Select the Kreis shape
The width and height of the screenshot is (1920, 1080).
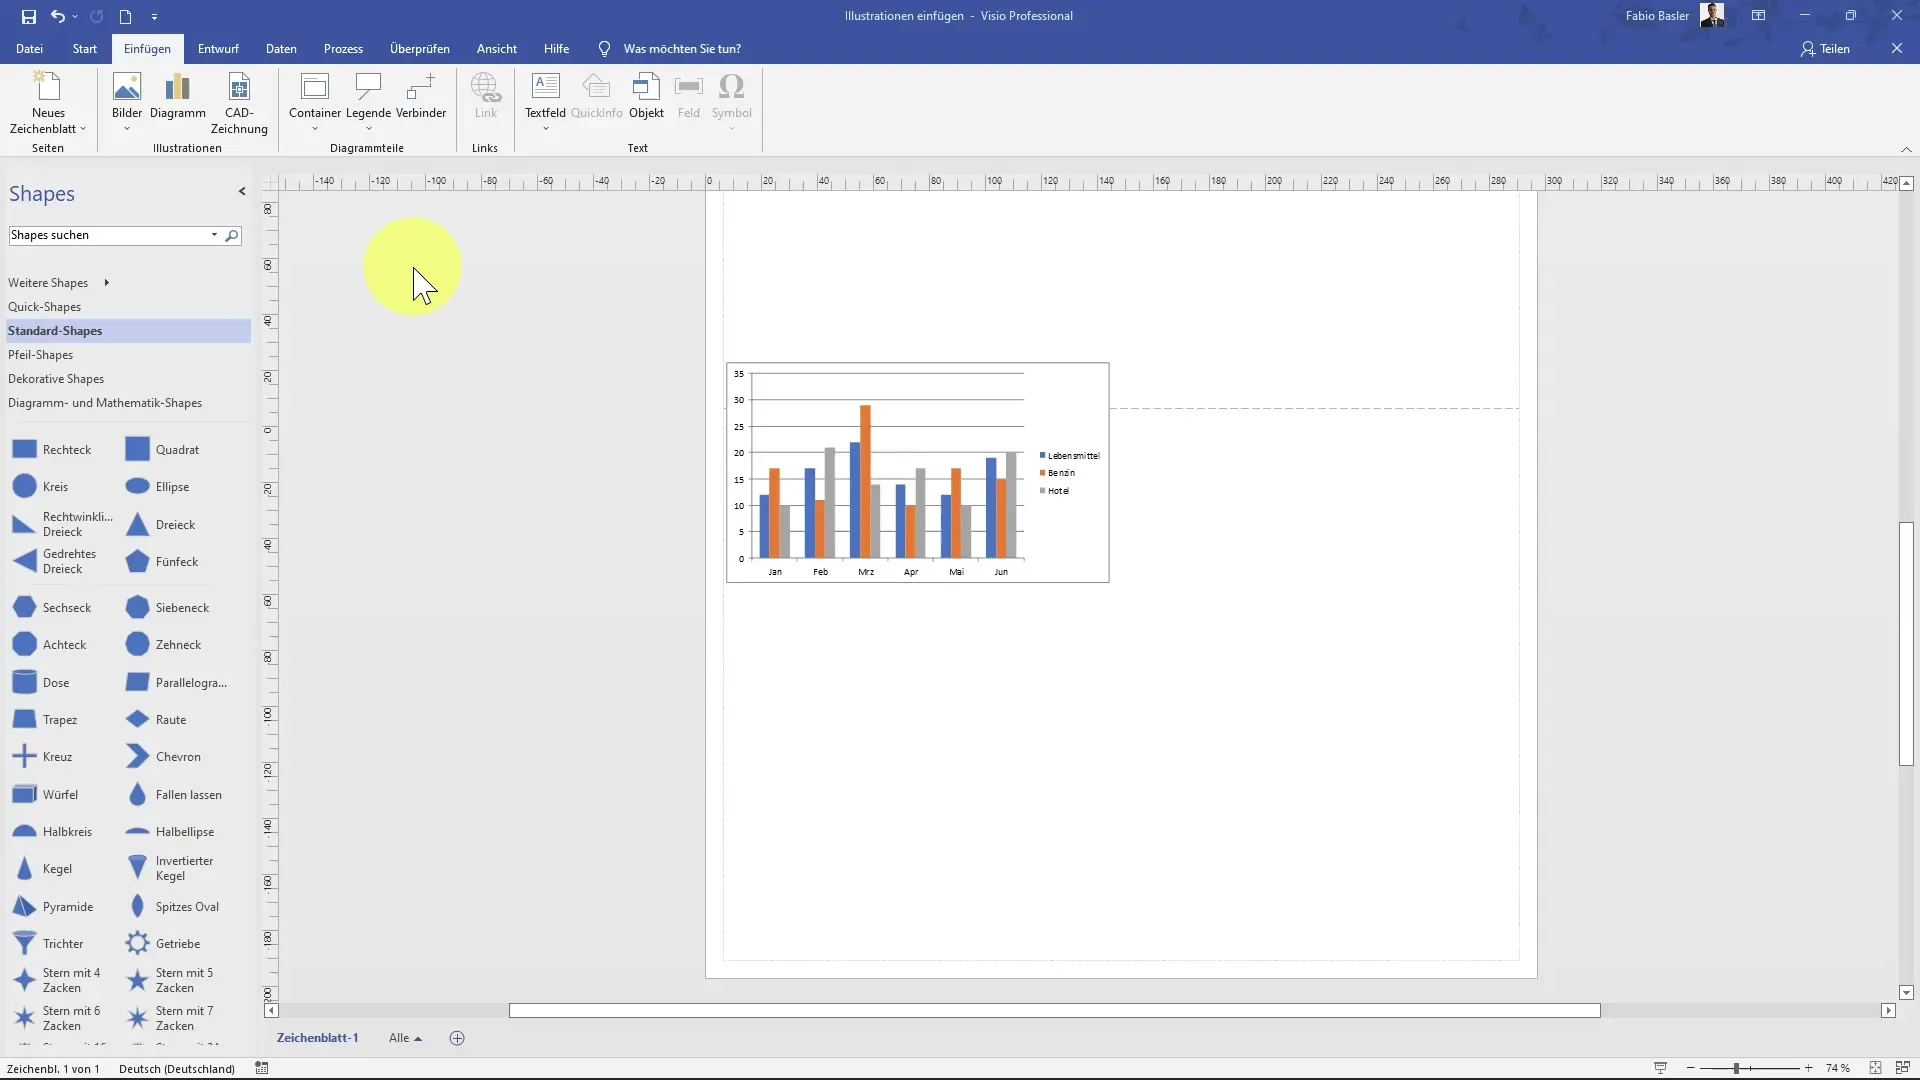click(41, 487)
